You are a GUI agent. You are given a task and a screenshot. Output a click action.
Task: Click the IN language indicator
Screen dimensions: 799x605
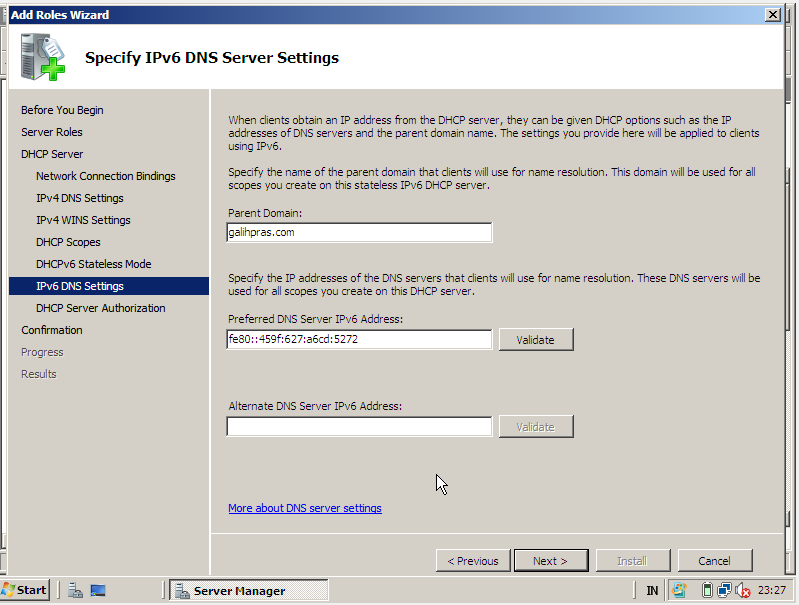(652, 591)
